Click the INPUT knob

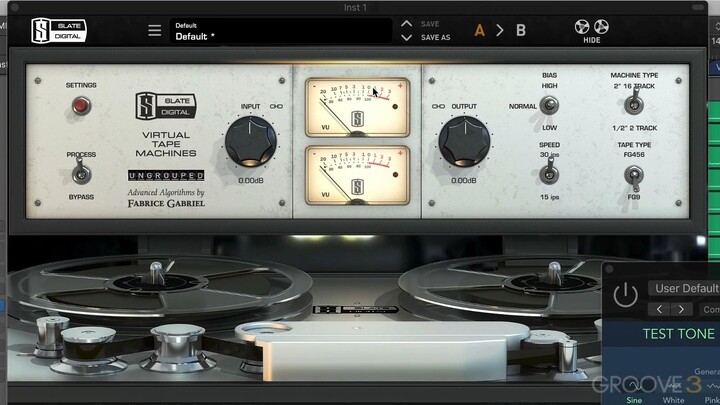(x=251, y=141)
